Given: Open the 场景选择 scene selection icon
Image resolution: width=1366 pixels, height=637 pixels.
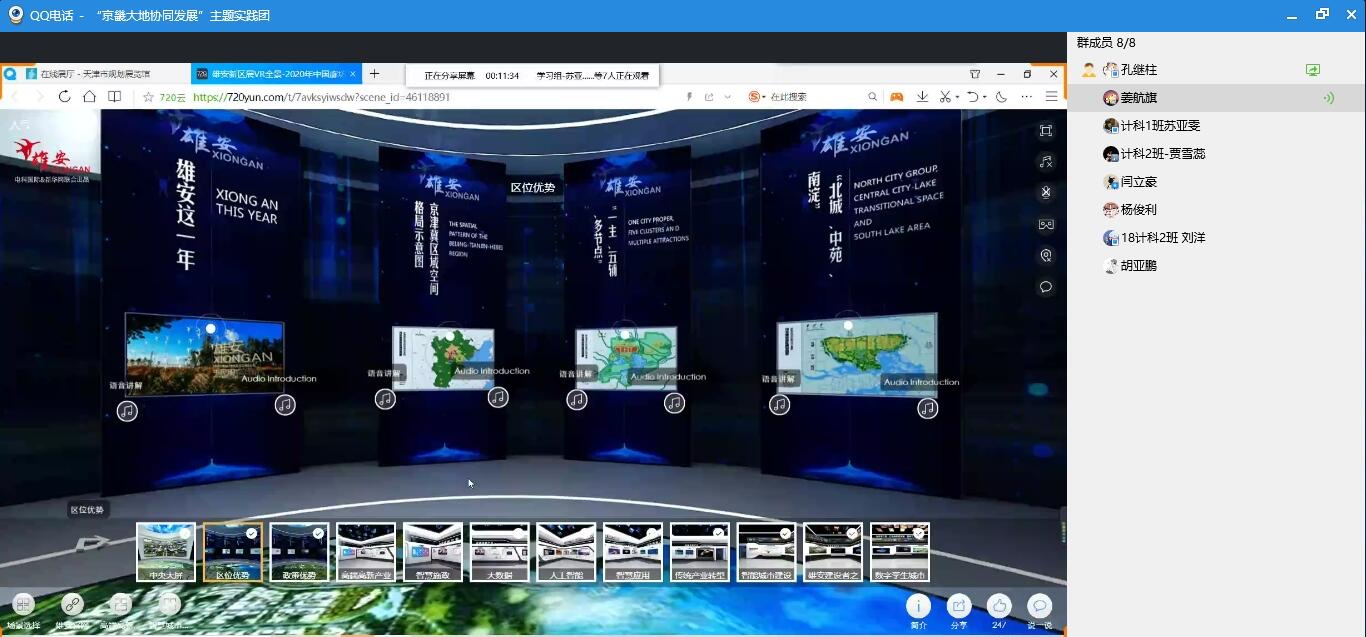Looking at the screenshot, I should pyautogui.click(x=23, y=605).
